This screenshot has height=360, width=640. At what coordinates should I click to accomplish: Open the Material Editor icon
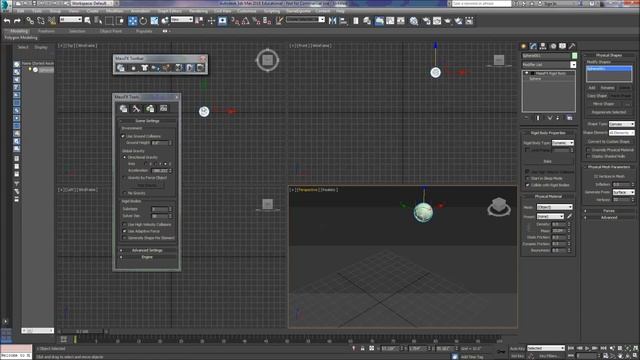point(414,20)
